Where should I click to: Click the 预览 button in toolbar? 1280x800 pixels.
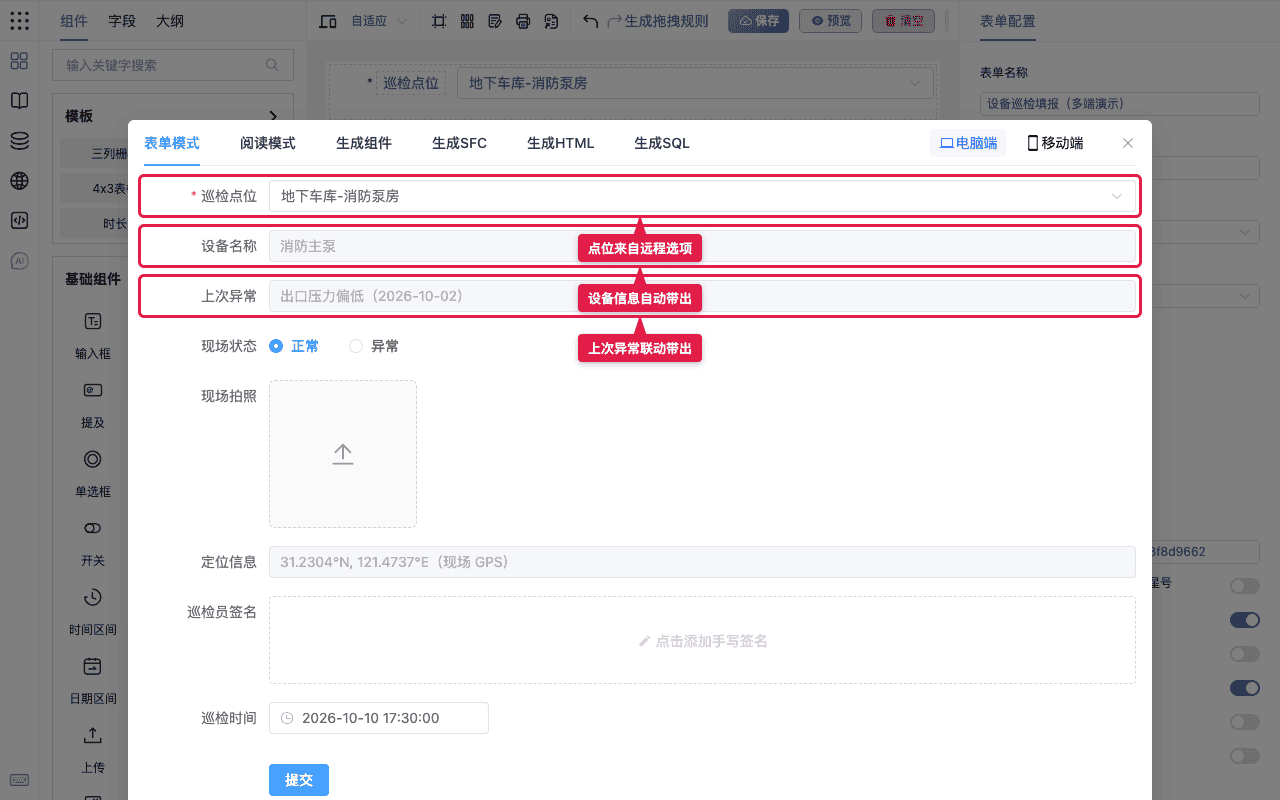pyautogui.click(x=831, y=21)
